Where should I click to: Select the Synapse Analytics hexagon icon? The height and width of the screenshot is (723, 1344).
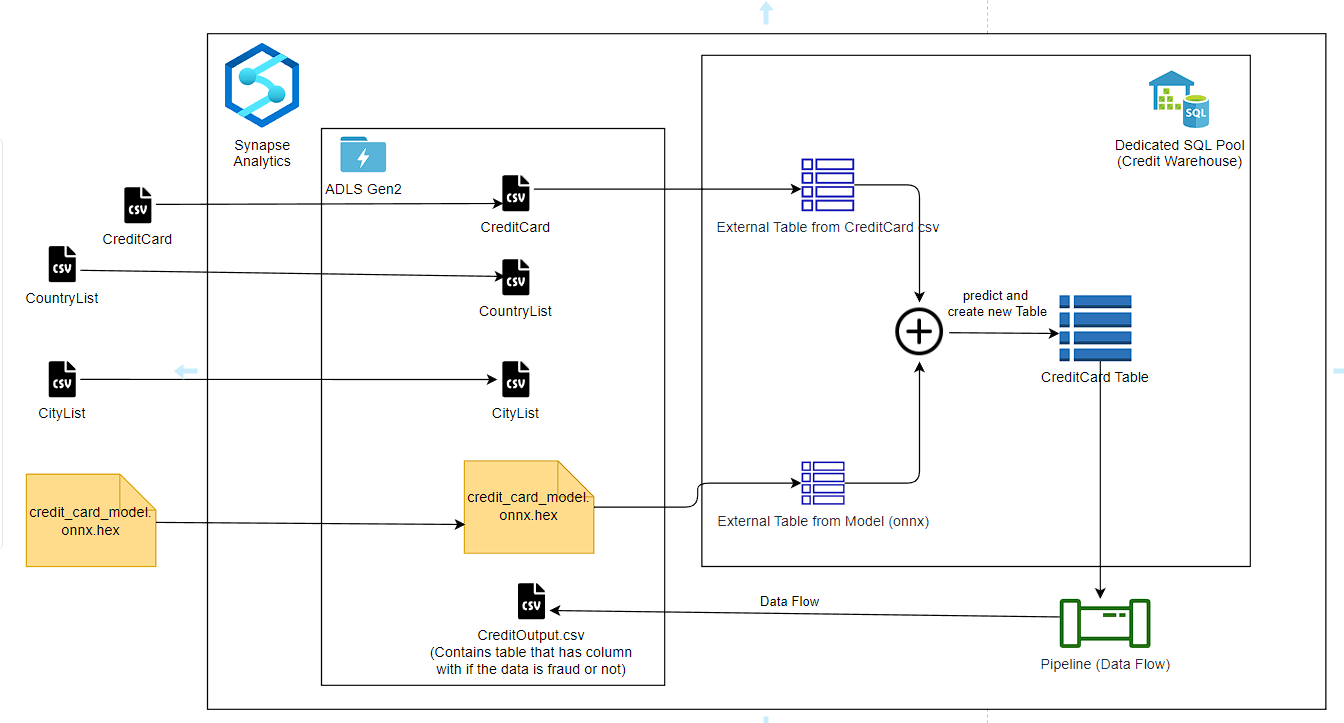click(x=262, y=85)
